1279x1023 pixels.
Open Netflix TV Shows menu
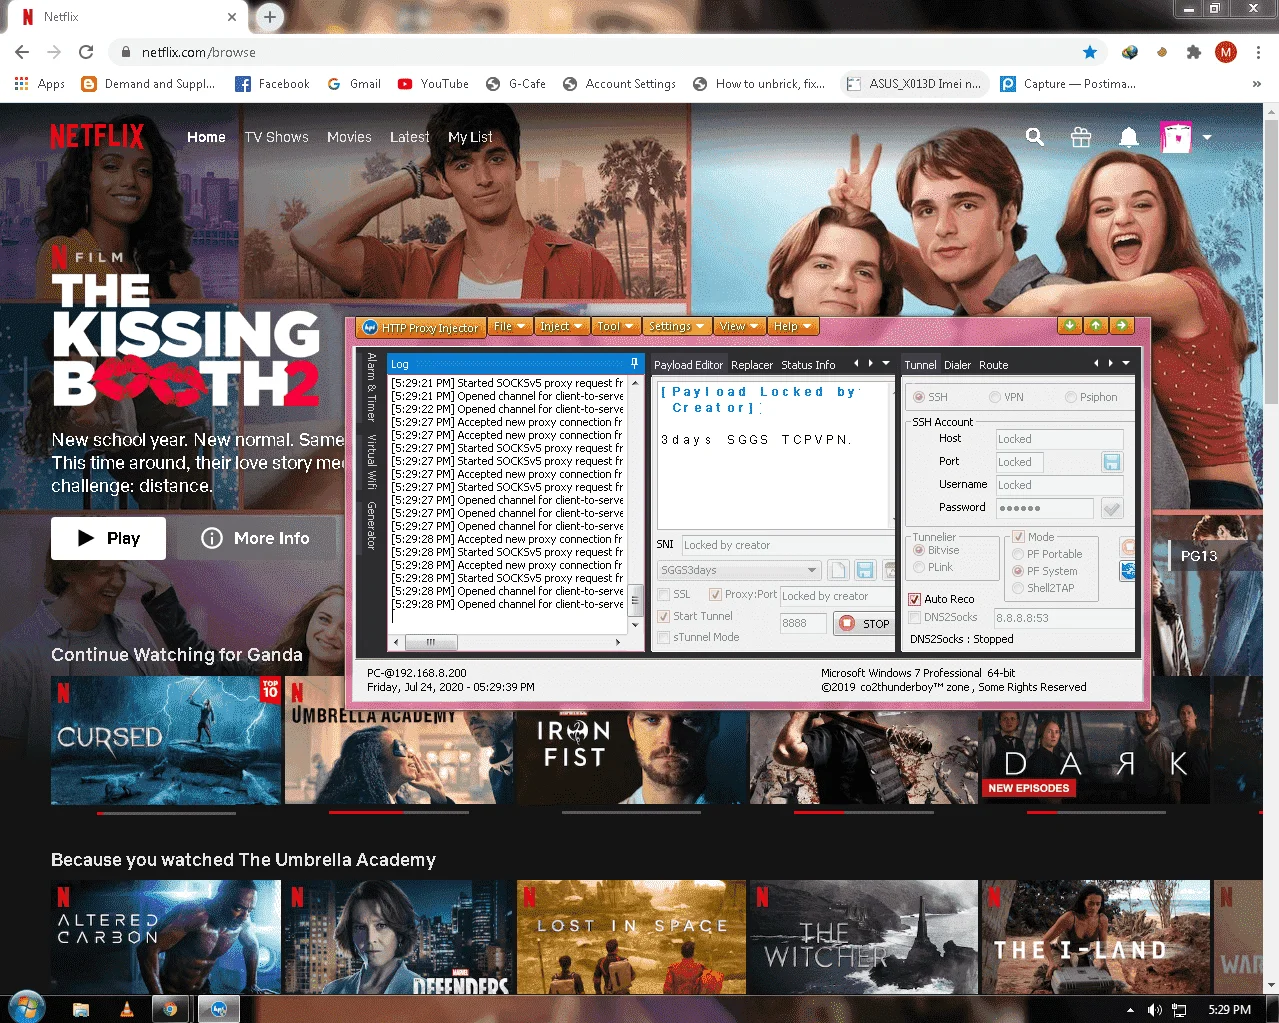pyautogui.click(x=277, y=137)
